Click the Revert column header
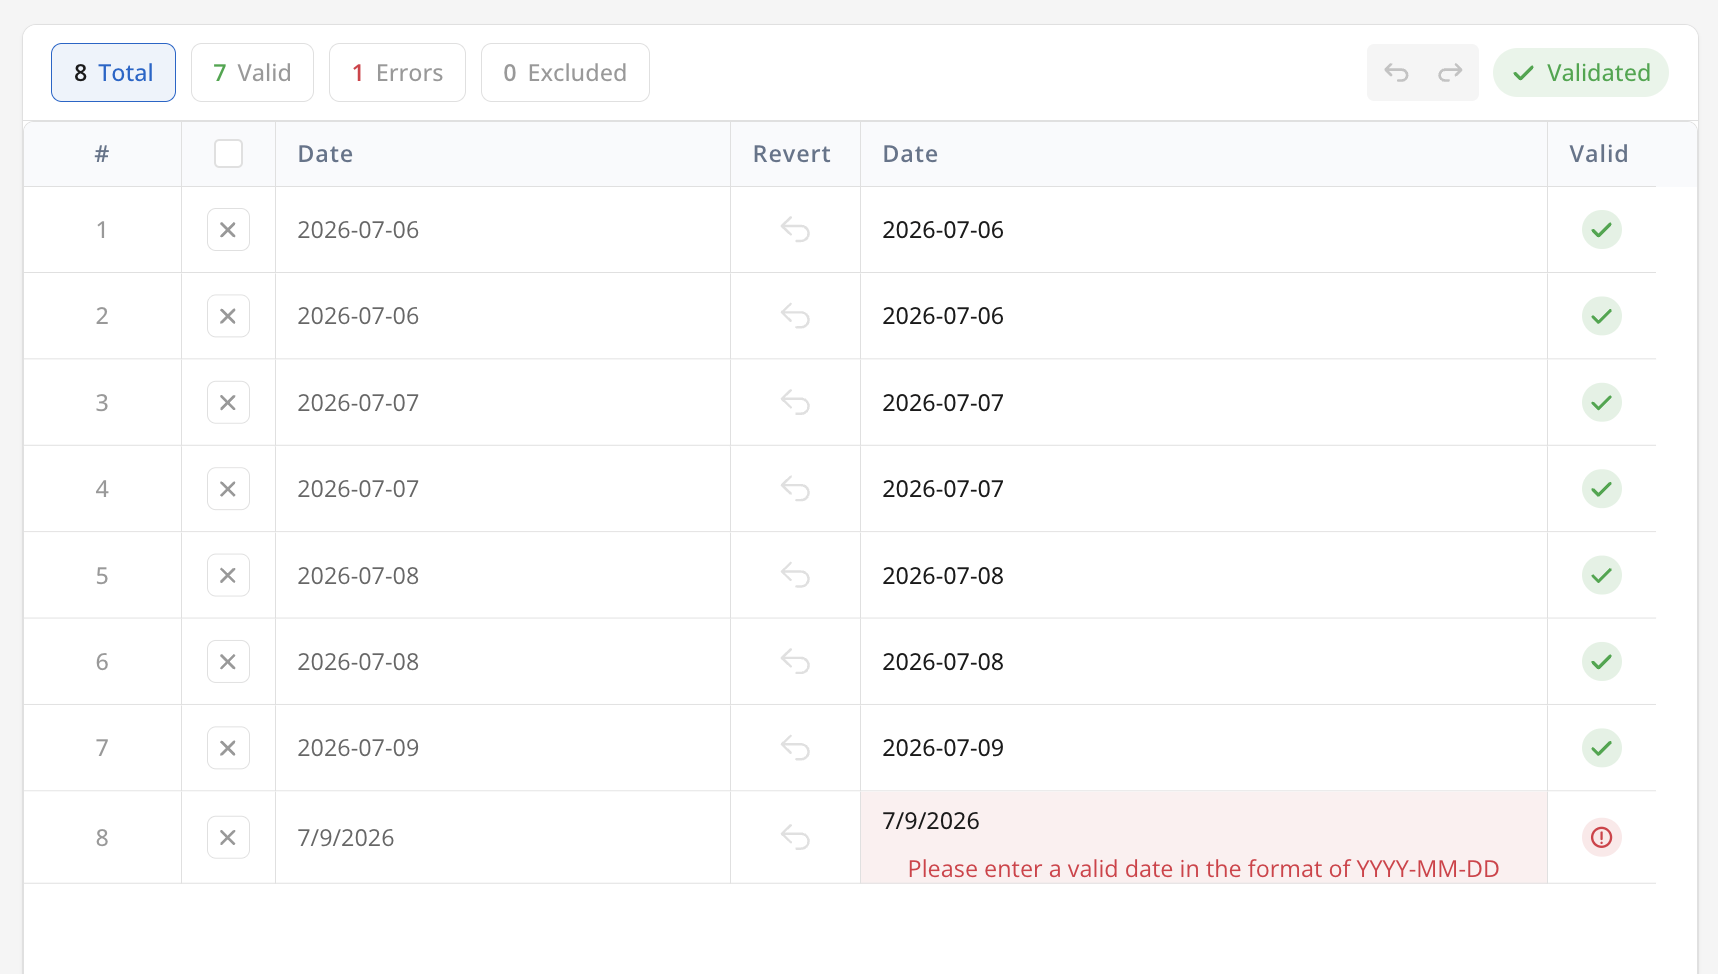 click(792, 154)
